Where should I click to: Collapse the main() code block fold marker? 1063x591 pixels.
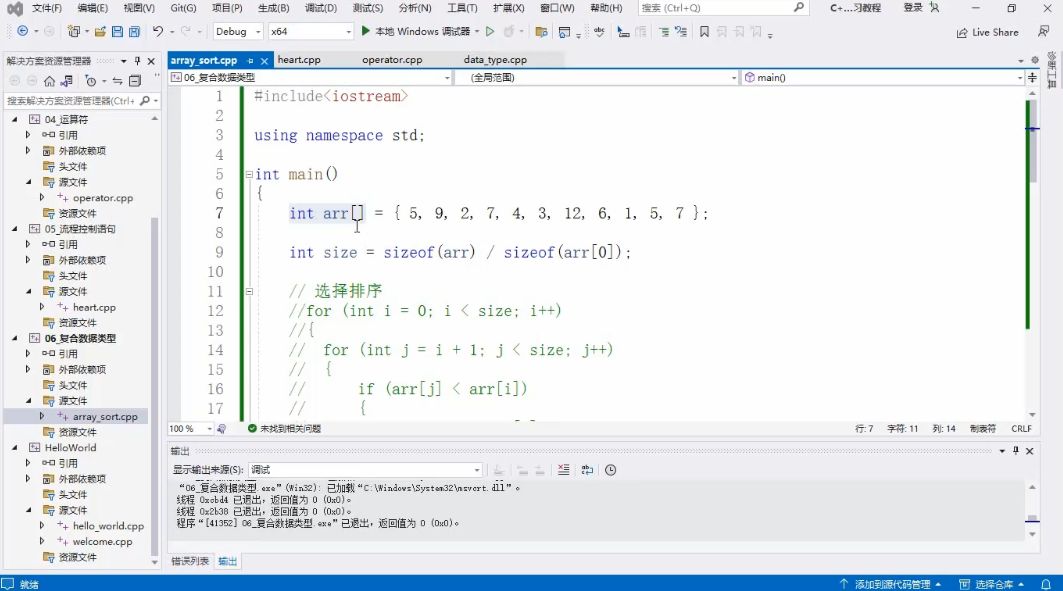click(249, 174)
